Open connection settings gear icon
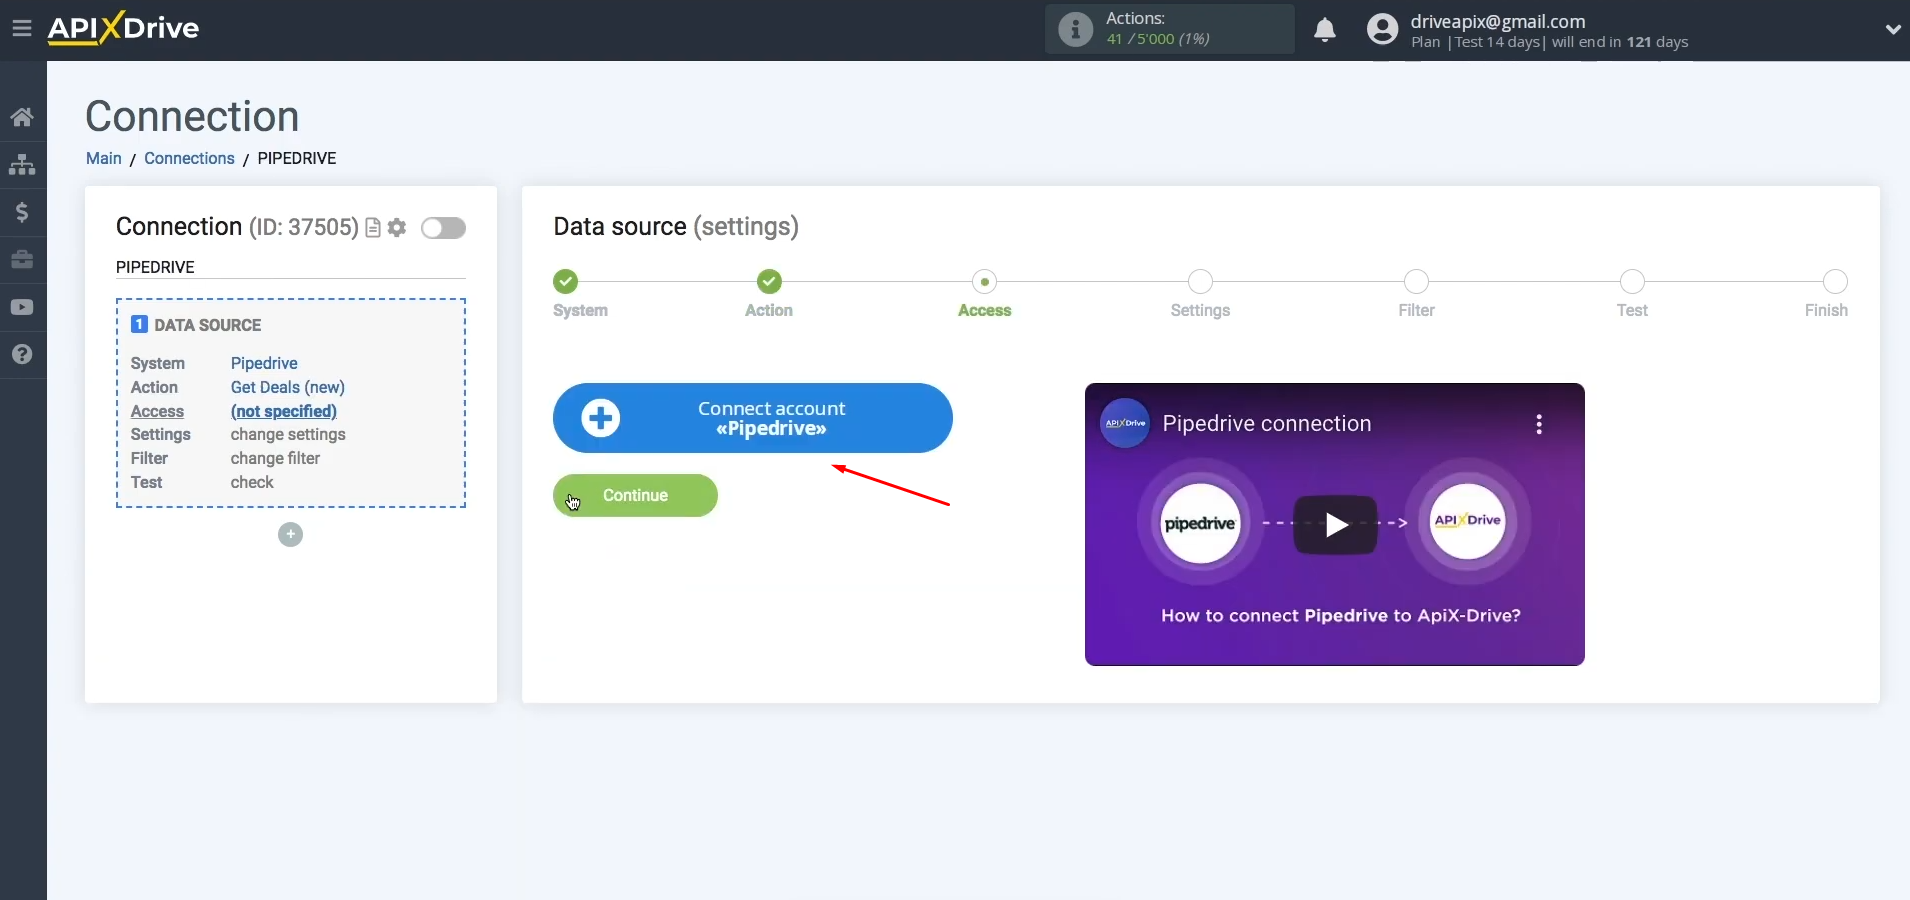The width and height of the screenshot is (1910, 900). (397, 228)
